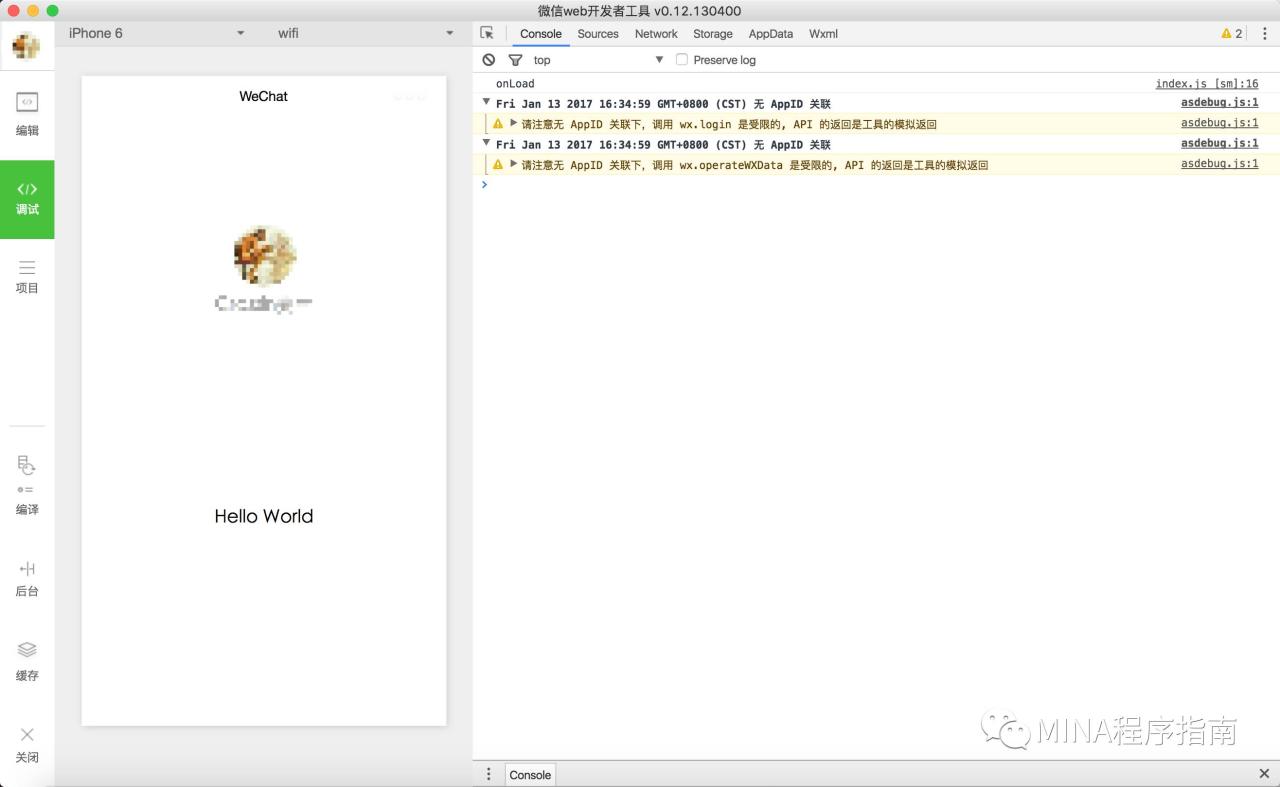Open asdebug.js:1 link on first group row

1220,102
